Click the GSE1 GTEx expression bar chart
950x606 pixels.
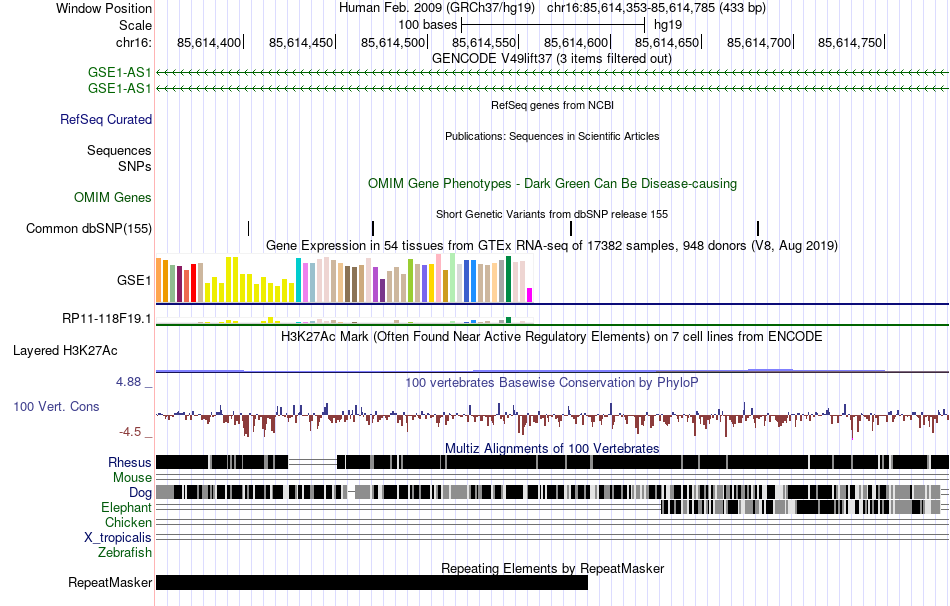(344, 278)
